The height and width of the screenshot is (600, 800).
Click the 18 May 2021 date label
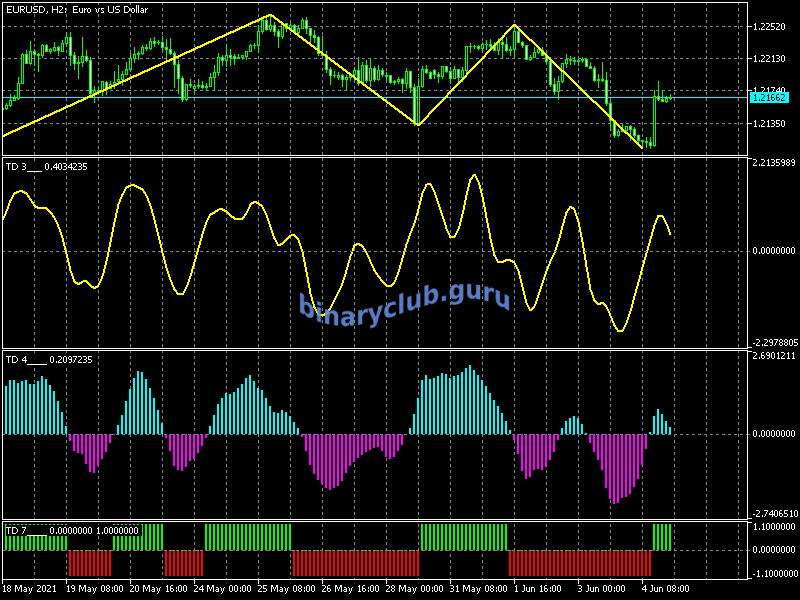(x=30, y=588)
